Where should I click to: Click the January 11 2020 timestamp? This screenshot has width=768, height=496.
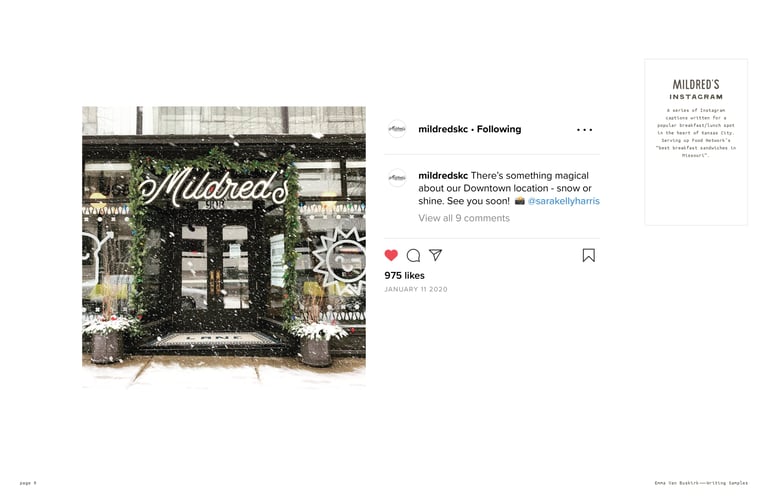pyautogui.click(x=416, y=289)
